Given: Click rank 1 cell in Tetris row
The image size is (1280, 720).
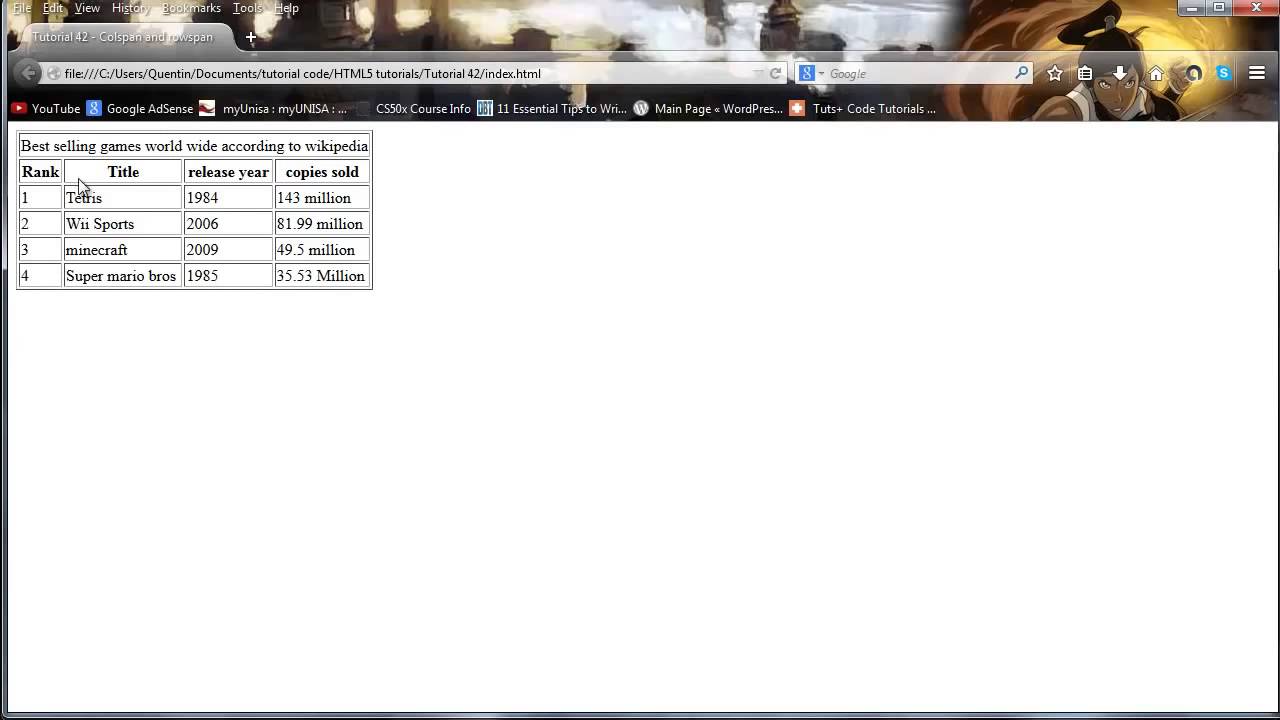Looking at the screenshot, I should (x=41, y=198).
